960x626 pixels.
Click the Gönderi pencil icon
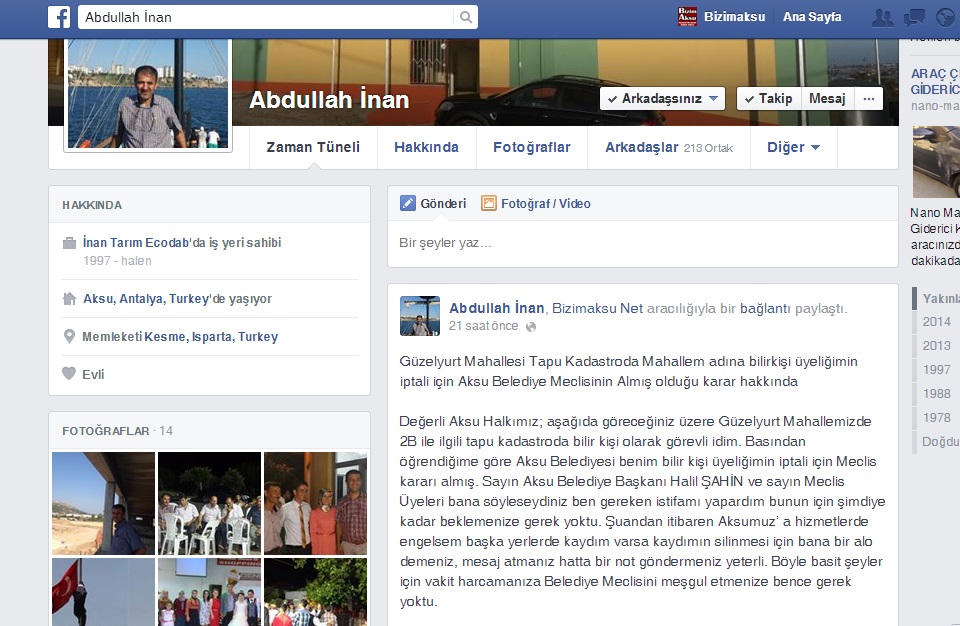(x=408, y=203)
